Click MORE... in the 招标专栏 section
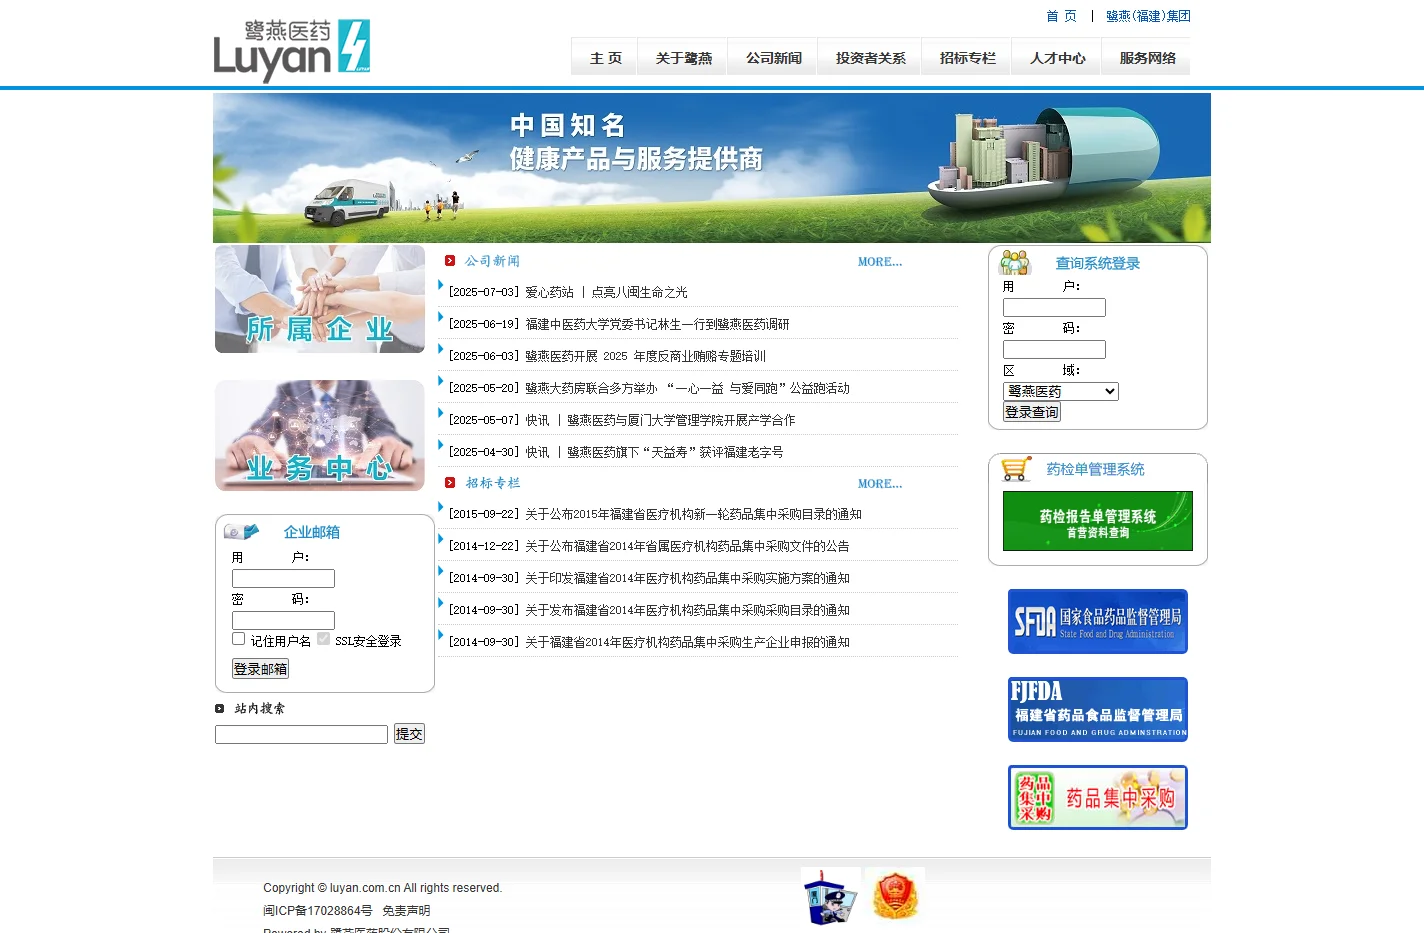 (x=880, y=484)
